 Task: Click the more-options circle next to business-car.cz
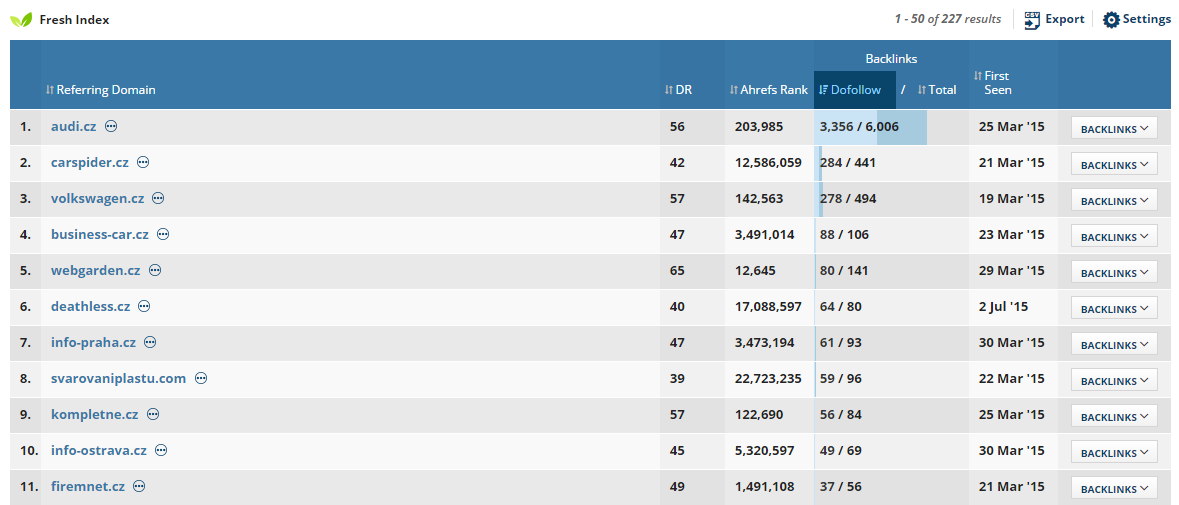162,234
